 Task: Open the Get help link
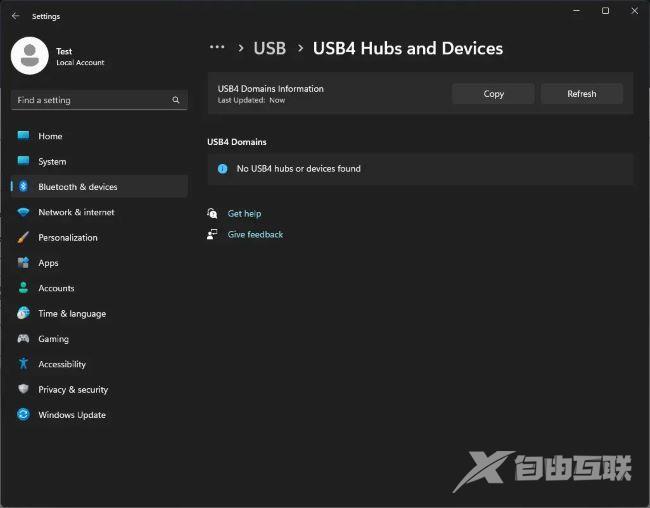[244, 214]
